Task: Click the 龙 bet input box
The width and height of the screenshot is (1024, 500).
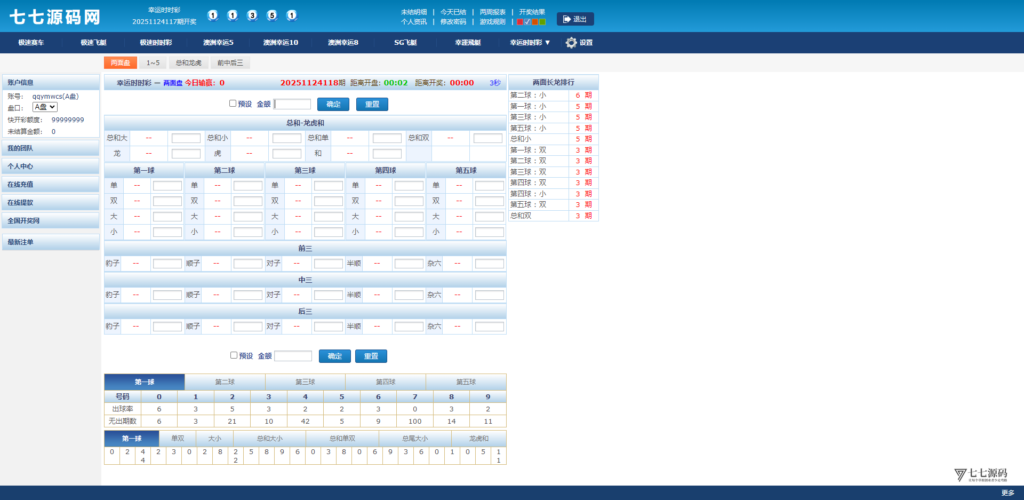Action: [x=186, y=154]
